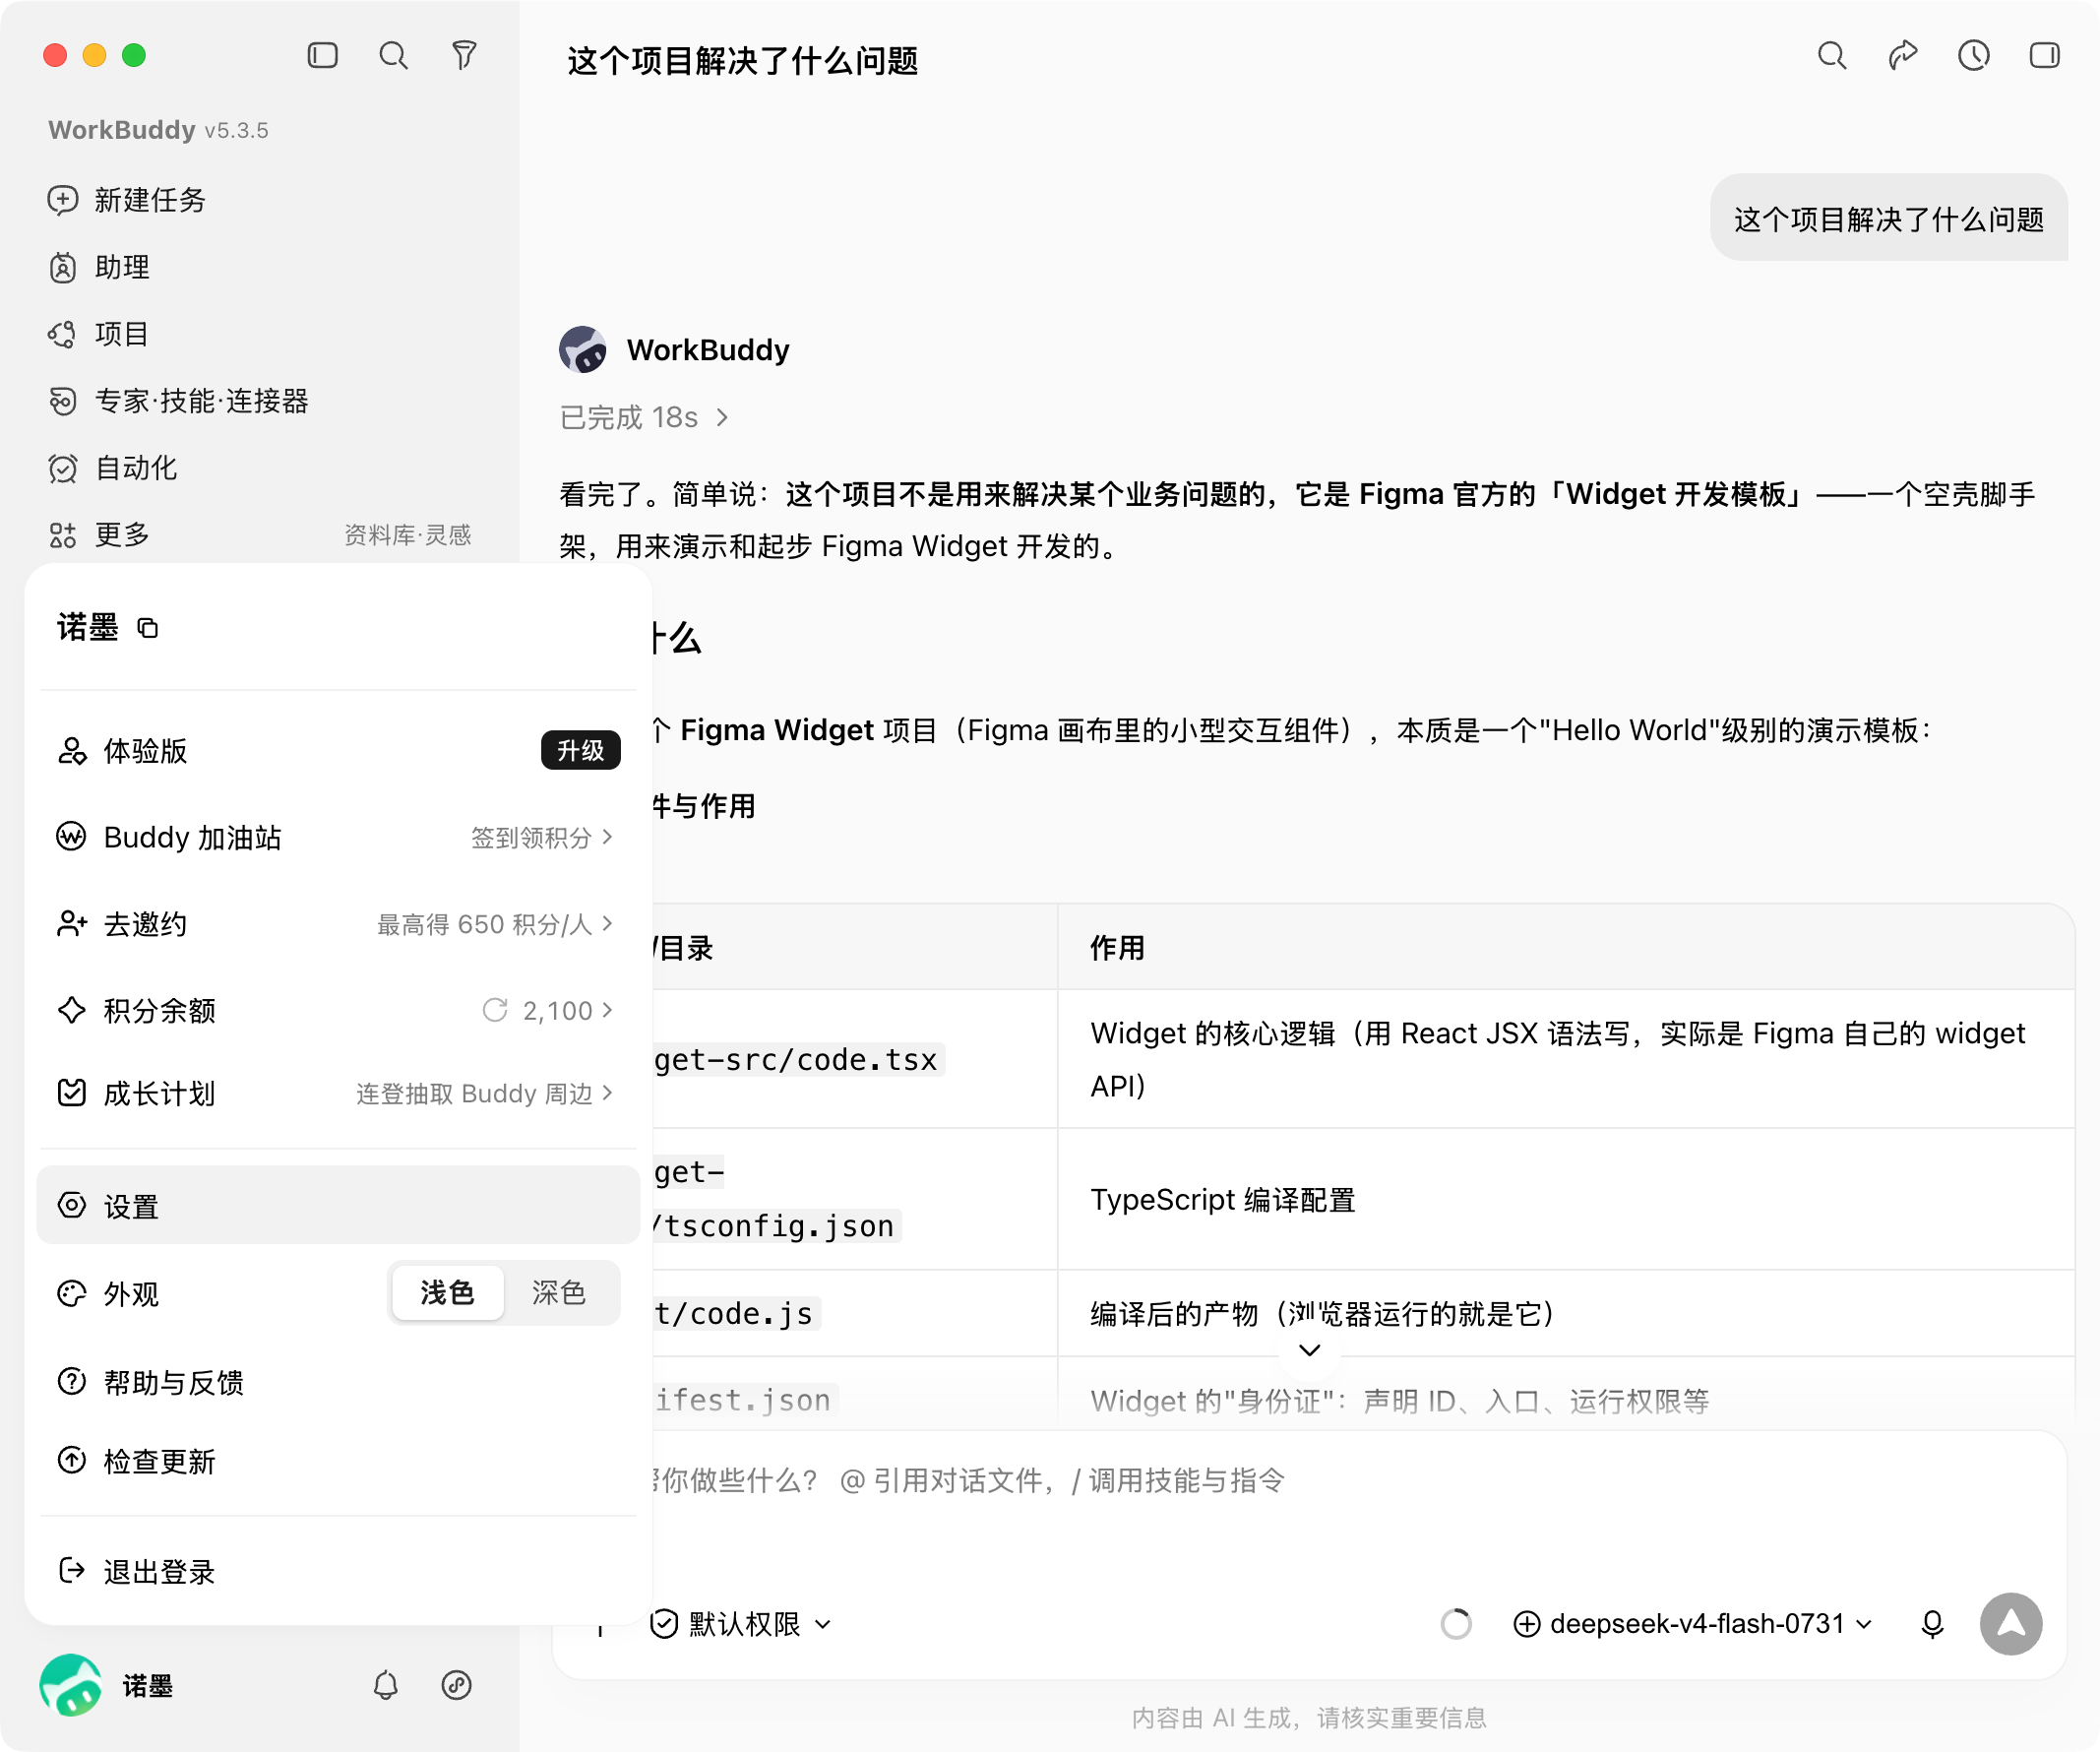Click the circular icon beside the bell

457,1686
